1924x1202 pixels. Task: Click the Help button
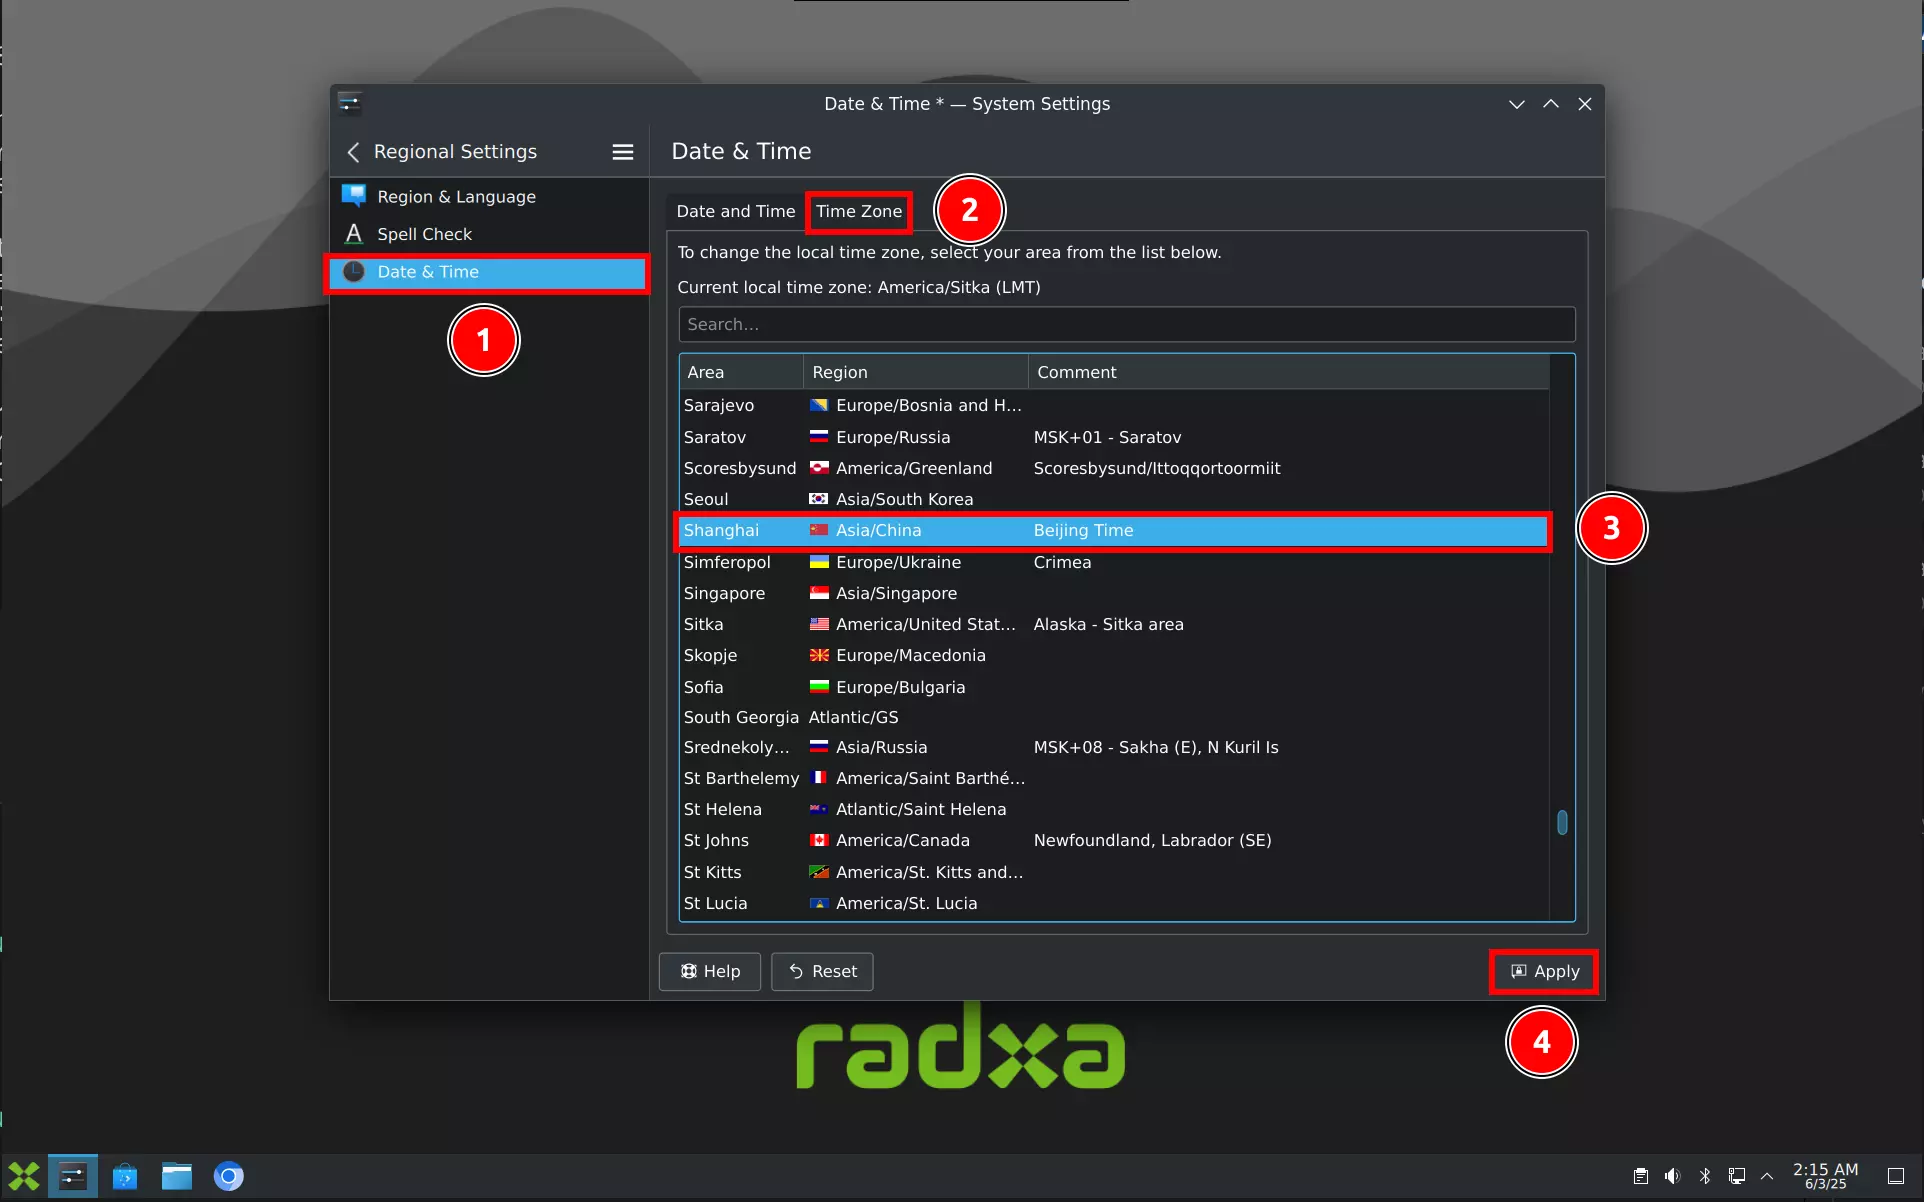point(710,971)
